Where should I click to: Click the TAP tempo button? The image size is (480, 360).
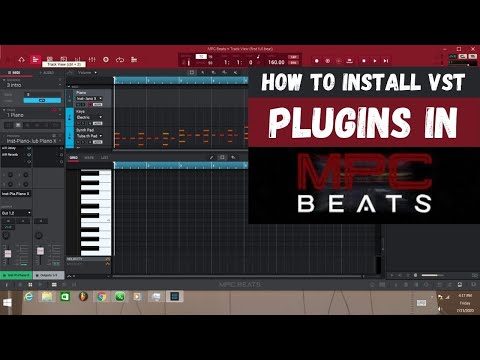(x=293, y=57)
